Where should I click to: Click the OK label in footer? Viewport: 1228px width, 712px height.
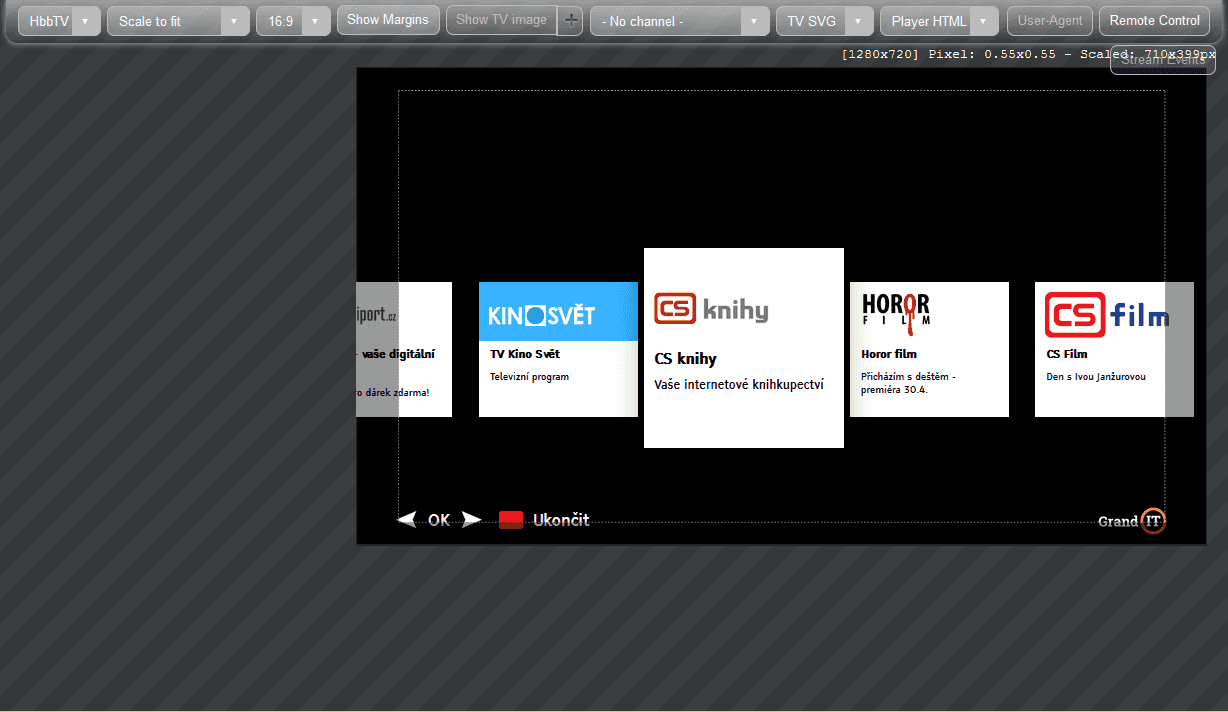tap(439, 520)
